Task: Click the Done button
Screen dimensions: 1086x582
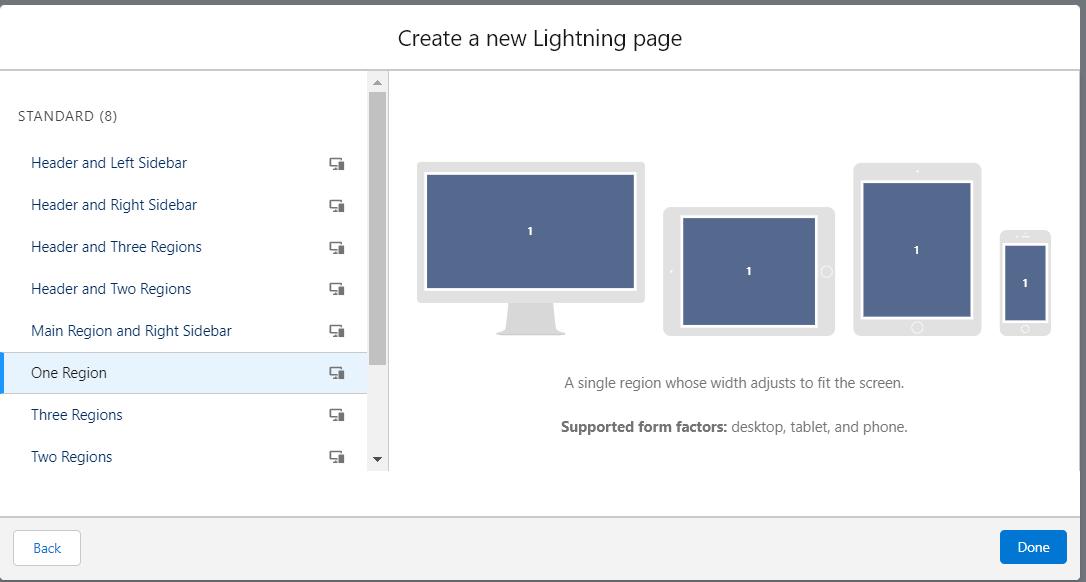Action: (1033, 547)
